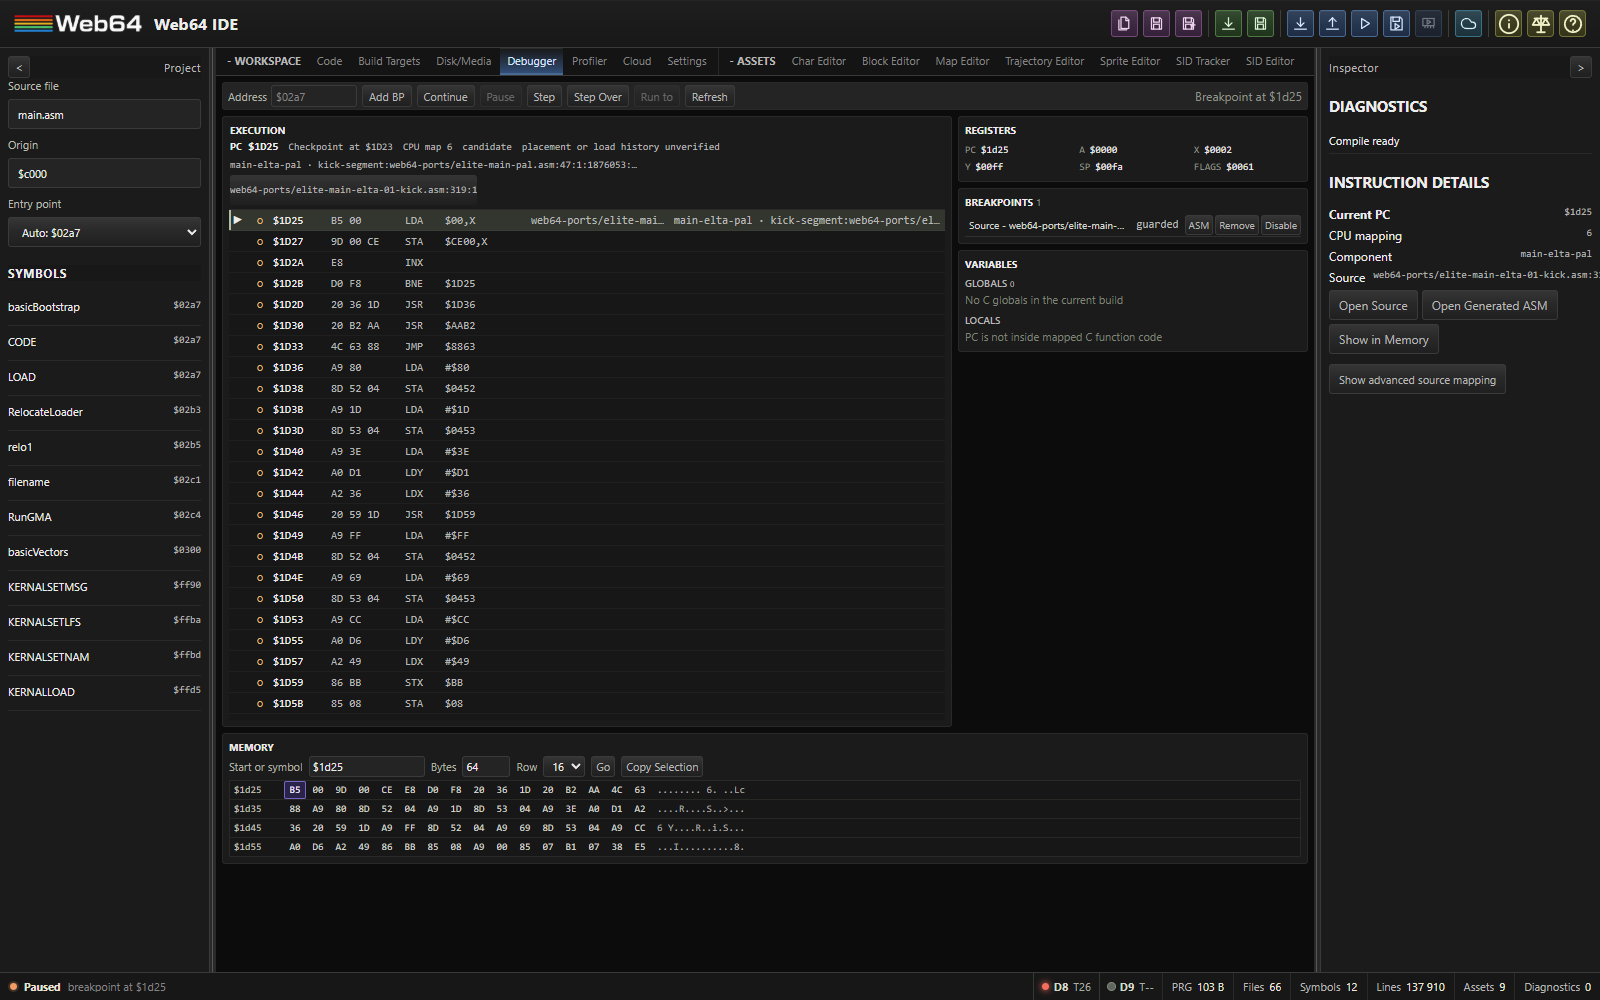Switch to the Code tab
Image resolution: width=1600 pixels, height=1000 pixels.
pyautogui.click(x=329, y=61)
